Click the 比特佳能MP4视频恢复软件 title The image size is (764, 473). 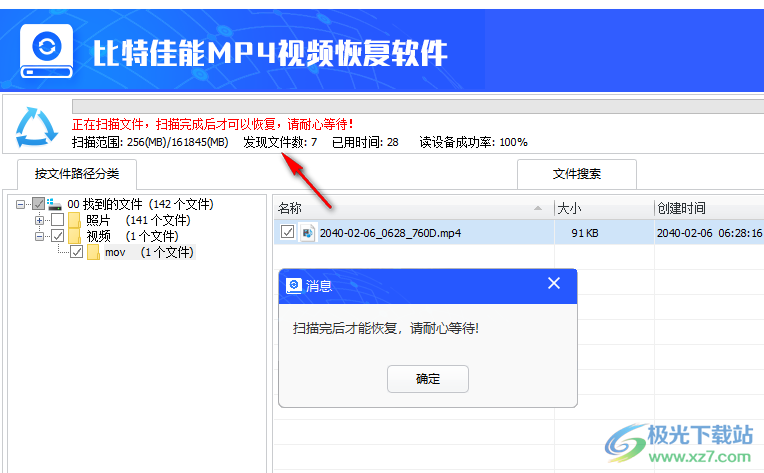[270, 53]
